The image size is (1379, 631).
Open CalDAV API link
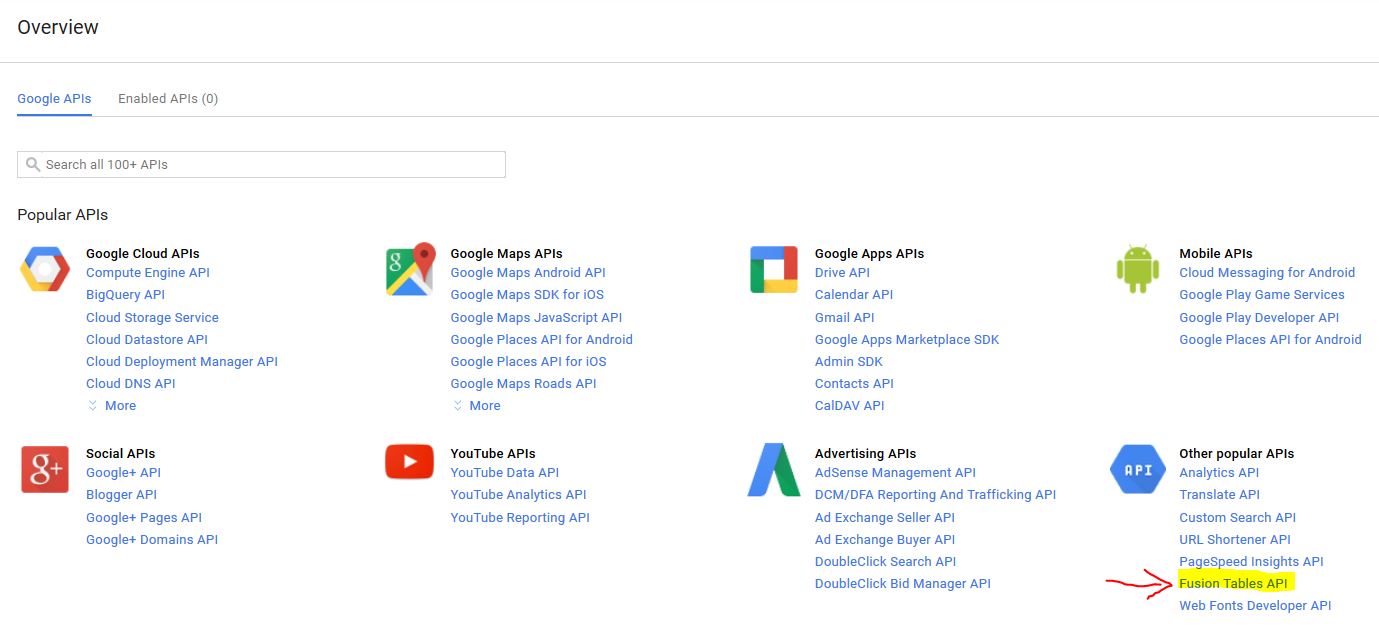coord(850,406)
